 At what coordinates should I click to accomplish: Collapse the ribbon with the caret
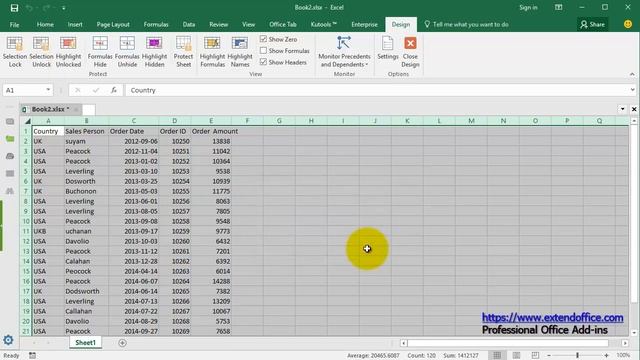(632, 74)
